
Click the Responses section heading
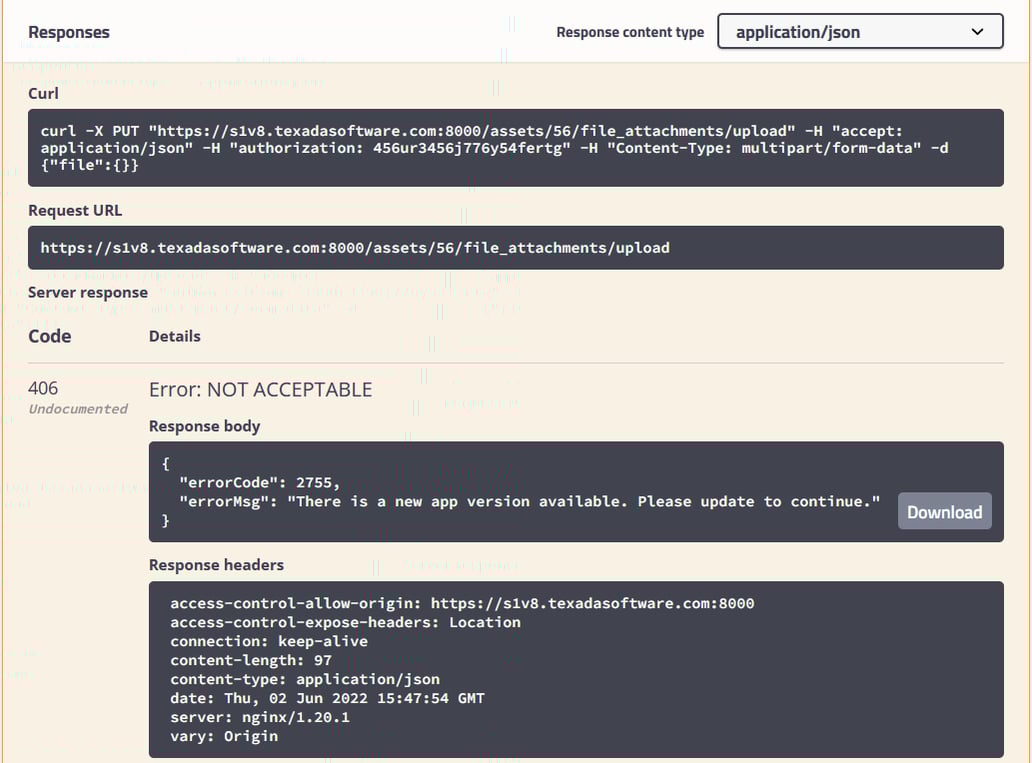(69, 32)
